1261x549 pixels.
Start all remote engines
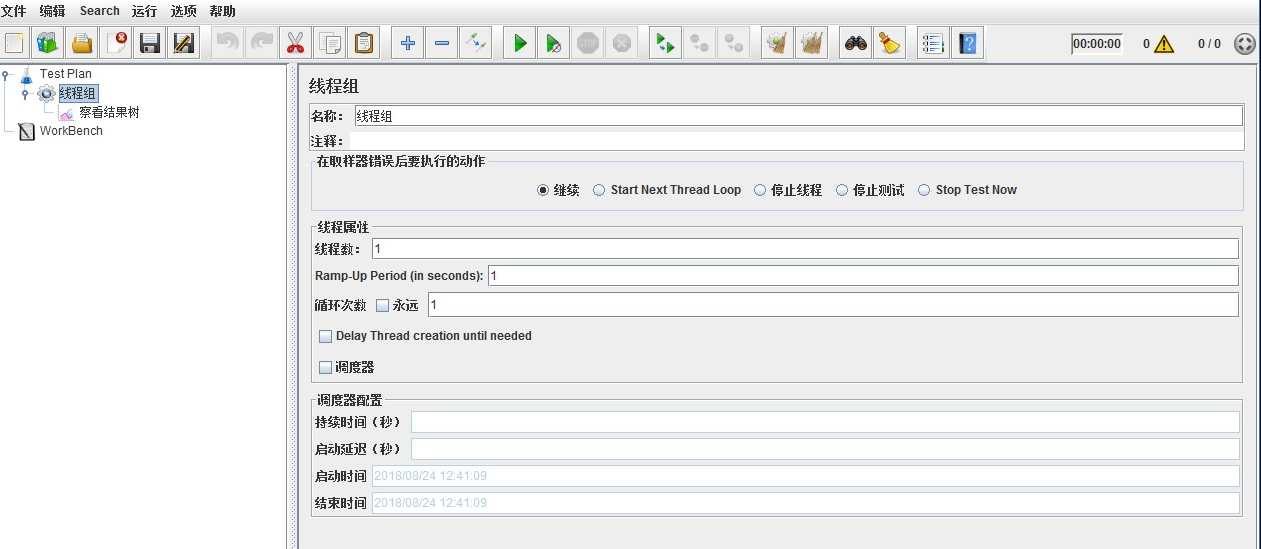pyautogui.click(x=665, y=43)
